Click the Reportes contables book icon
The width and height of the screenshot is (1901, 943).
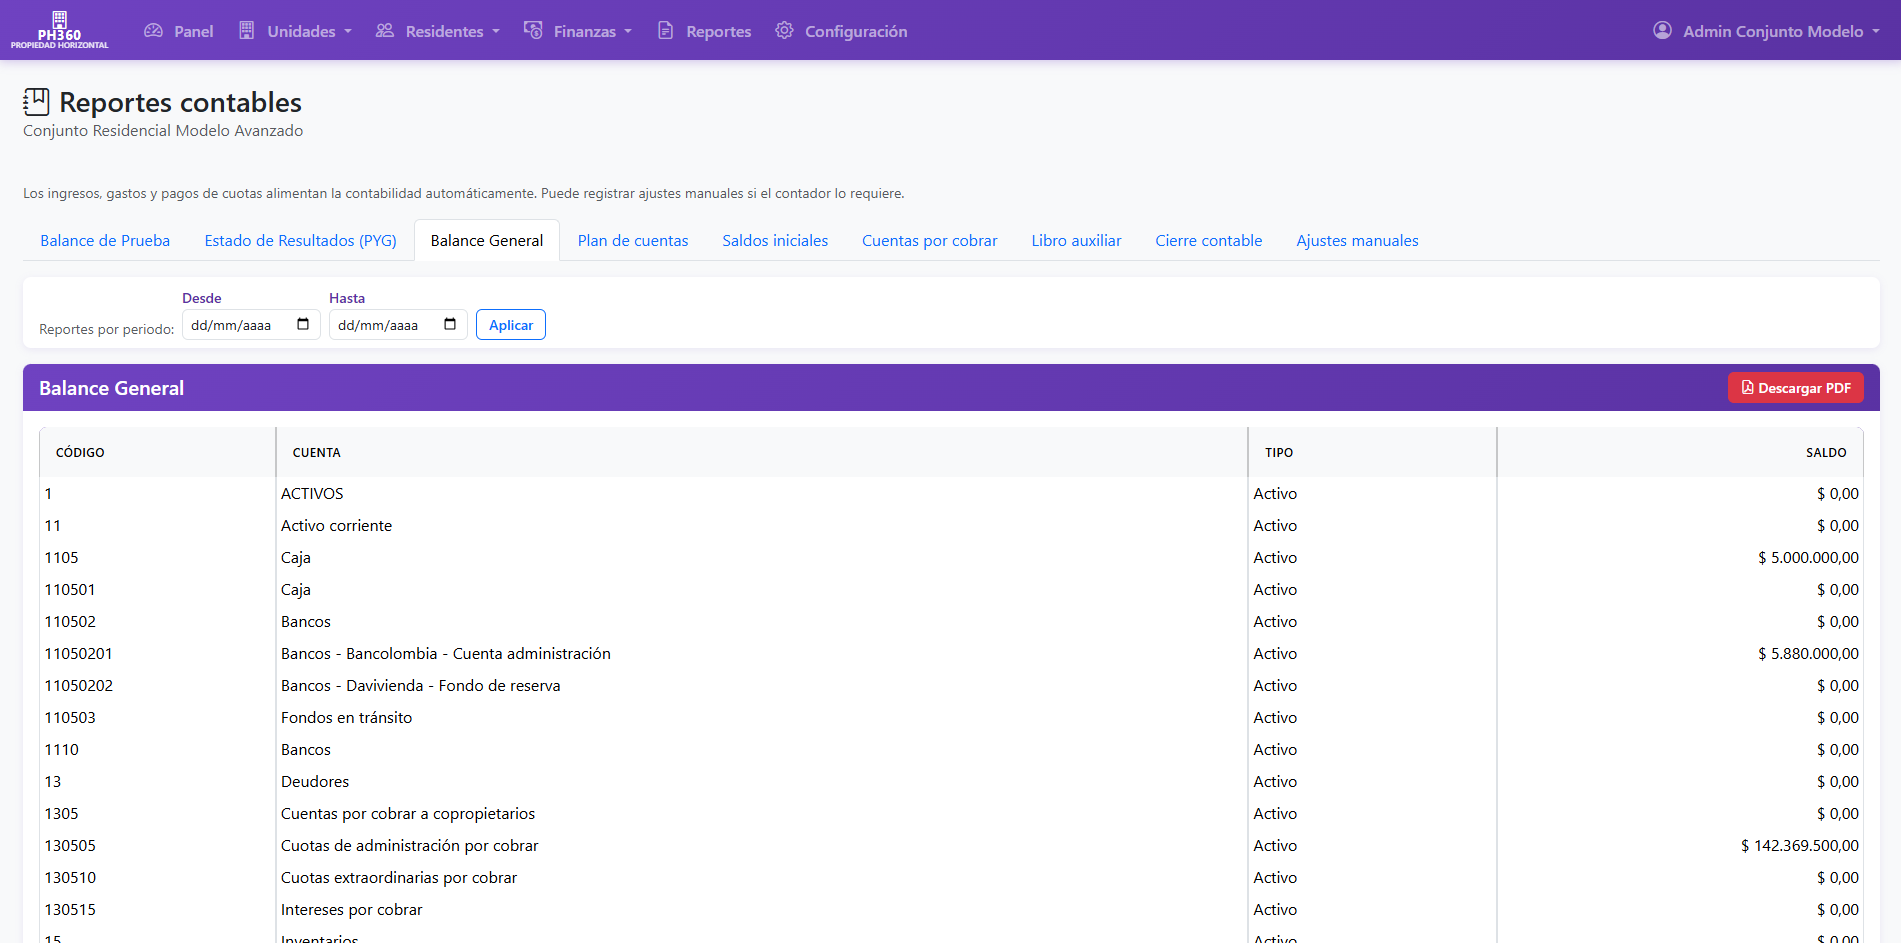[36, 102]
